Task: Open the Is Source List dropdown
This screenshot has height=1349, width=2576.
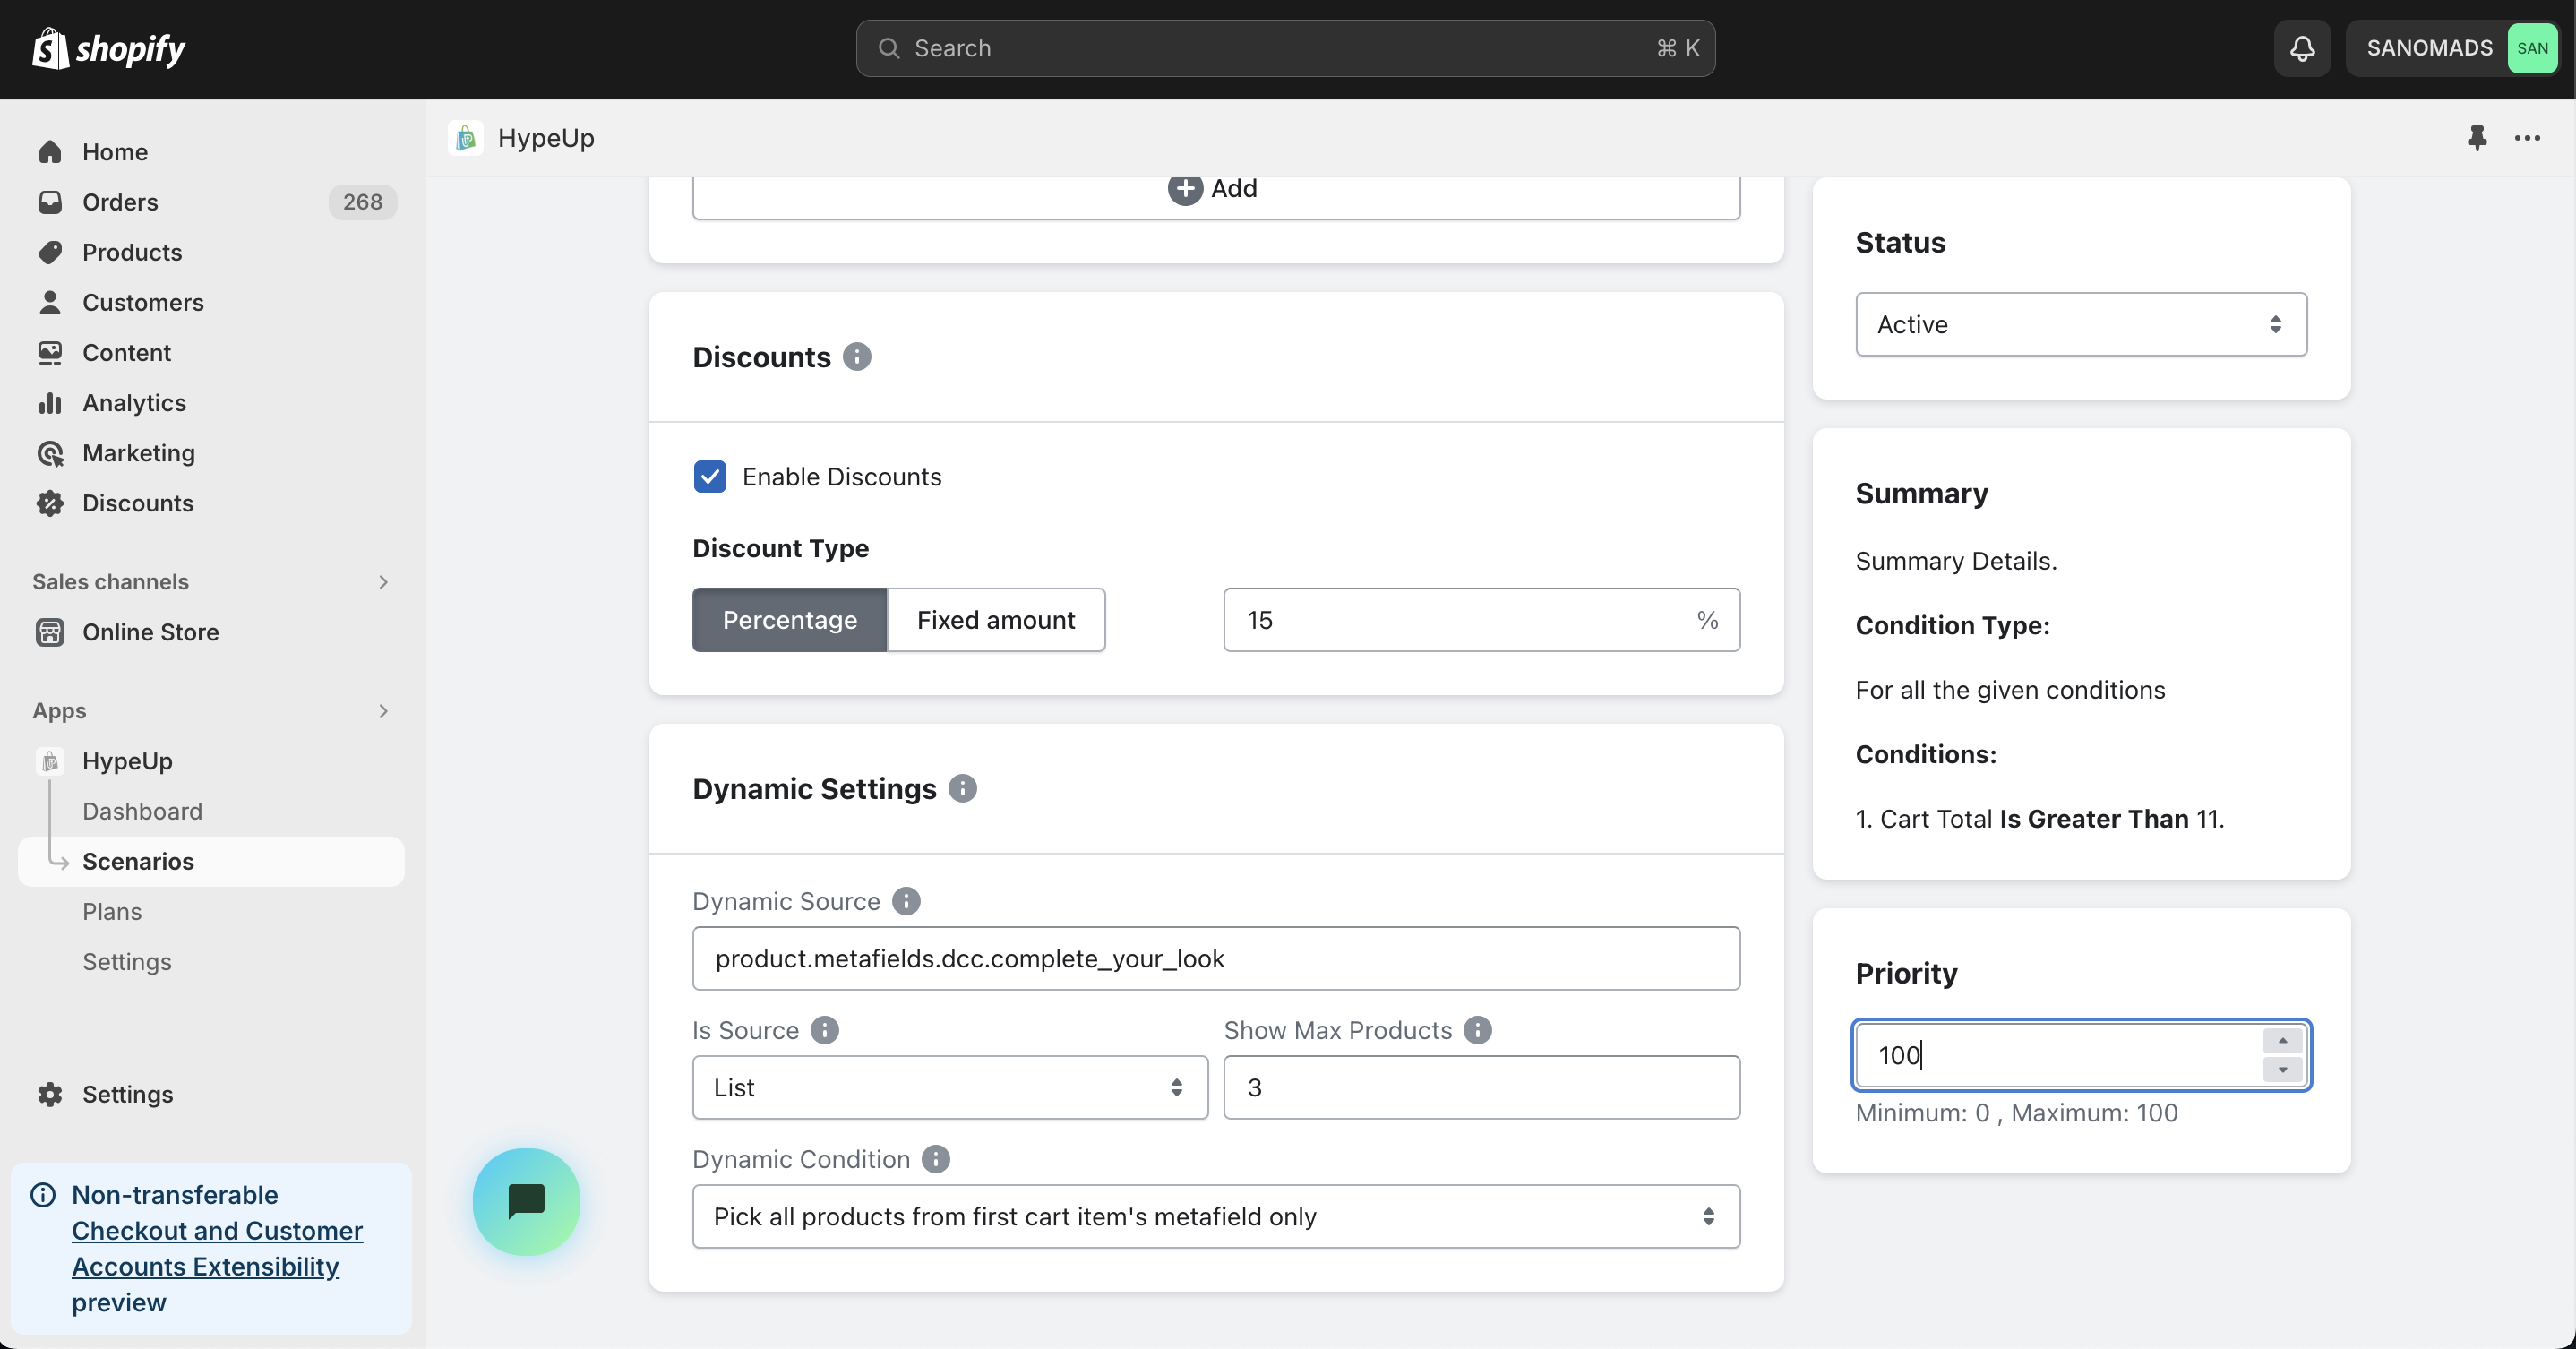Action: [949, 1087]
